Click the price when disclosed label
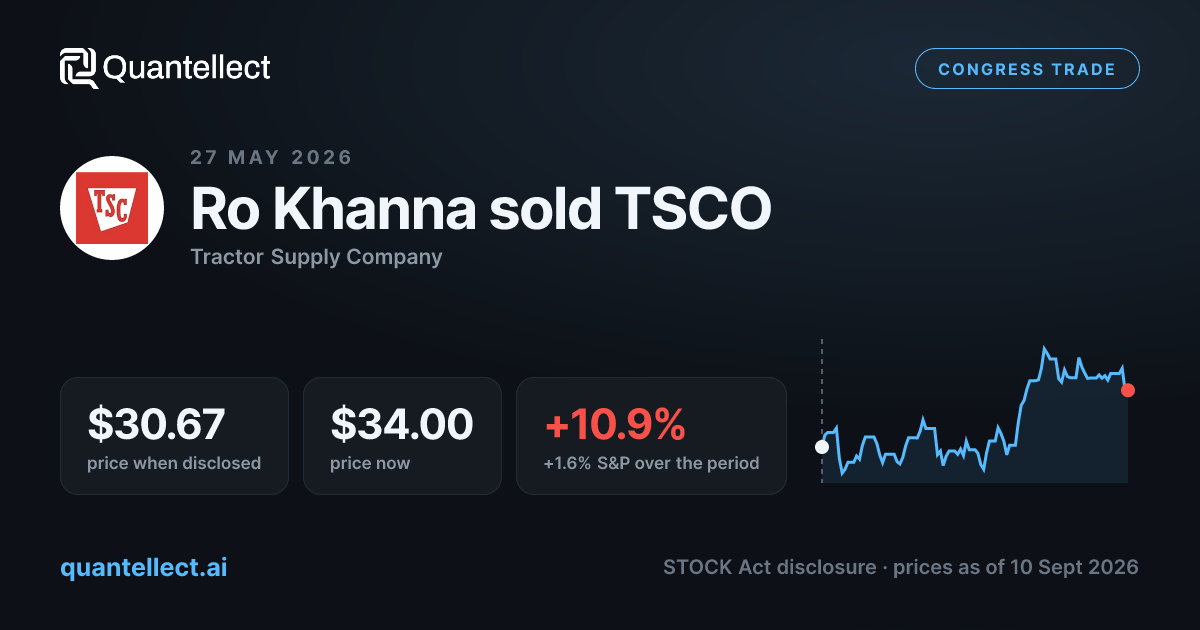This screenshot has height=630, width=1200. pos(174,464)
